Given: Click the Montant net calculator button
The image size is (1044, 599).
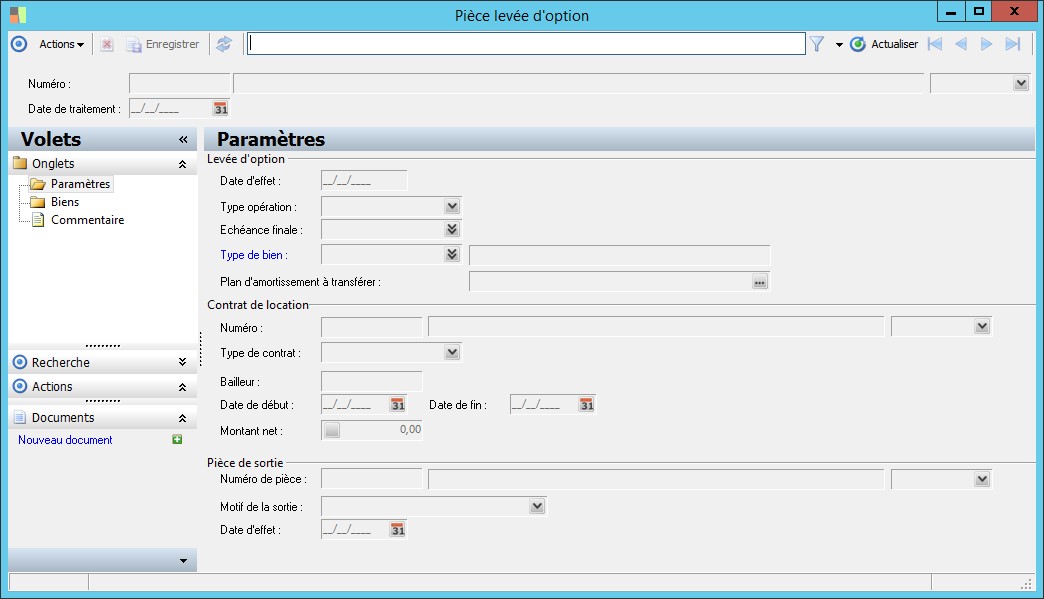Looking at the screenshot, I should tap(332, 430).
